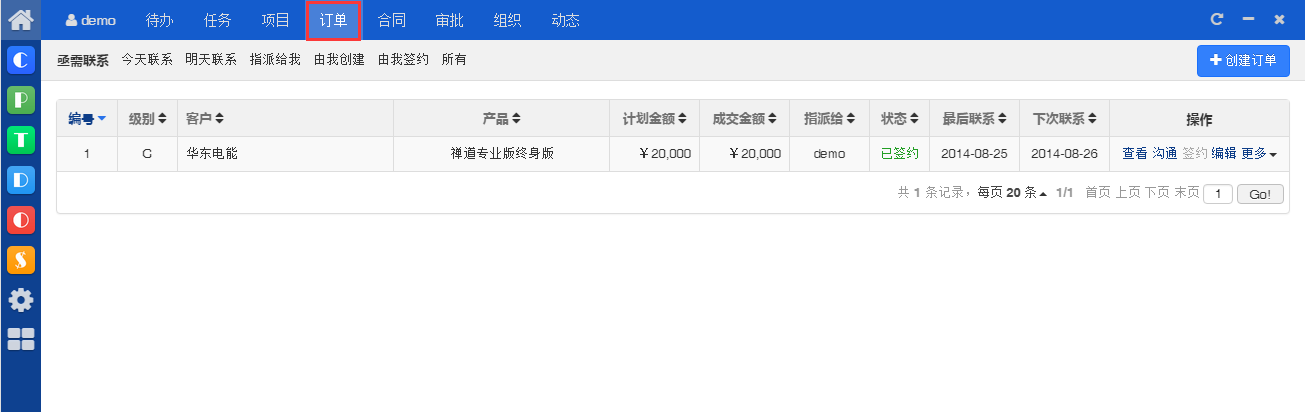Select the 订单 tab
Image resolution: width=1305 pixels, height=412 pixels.
(333, 20)
